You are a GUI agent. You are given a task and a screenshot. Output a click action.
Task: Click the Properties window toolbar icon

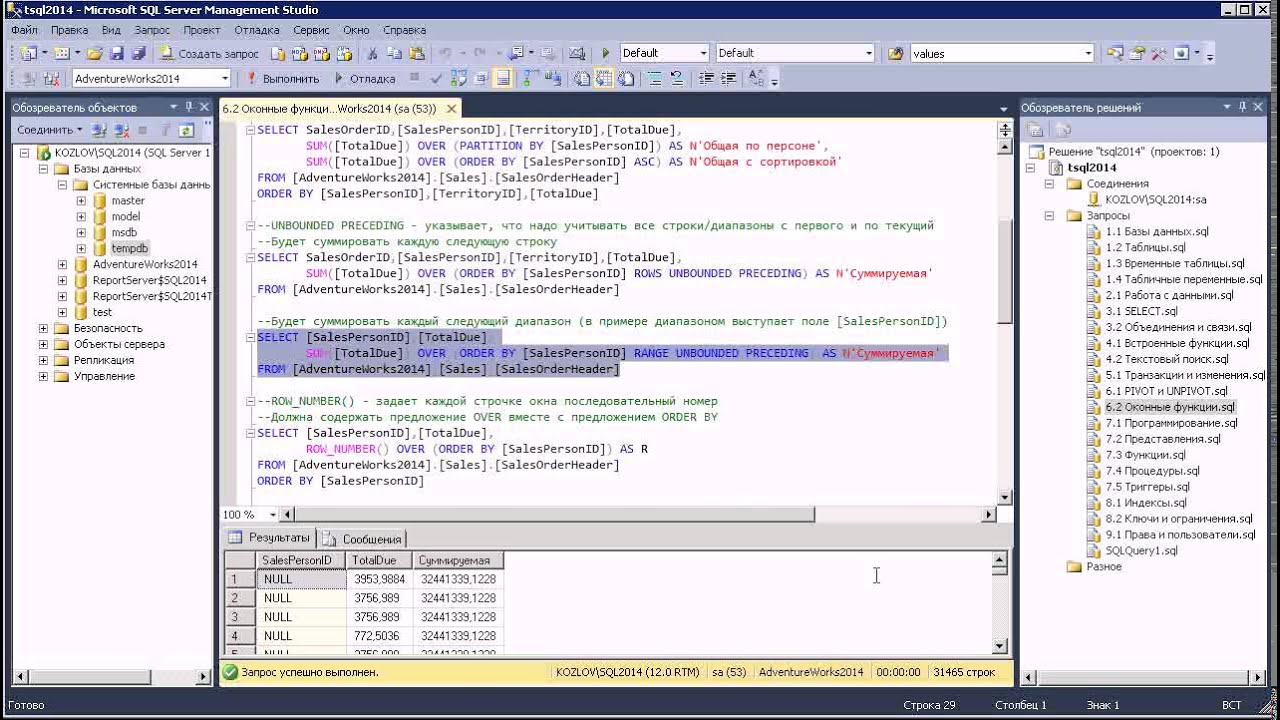pos(1136,53)
